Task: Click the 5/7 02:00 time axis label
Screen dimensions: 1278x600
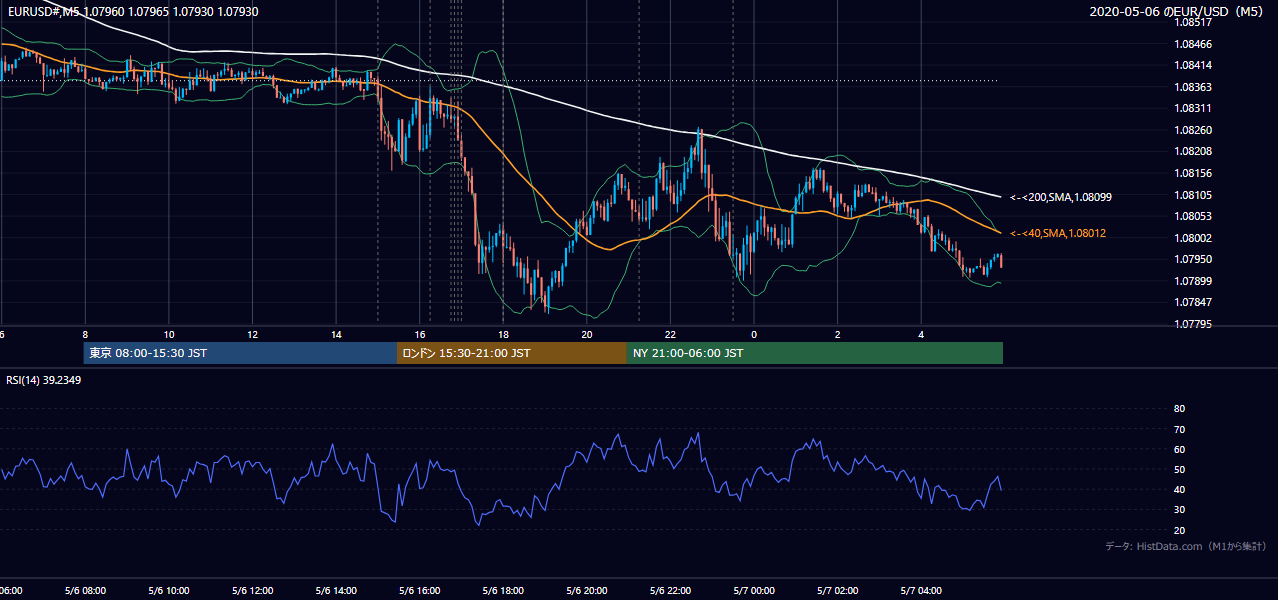Action: tap(838, 590)
